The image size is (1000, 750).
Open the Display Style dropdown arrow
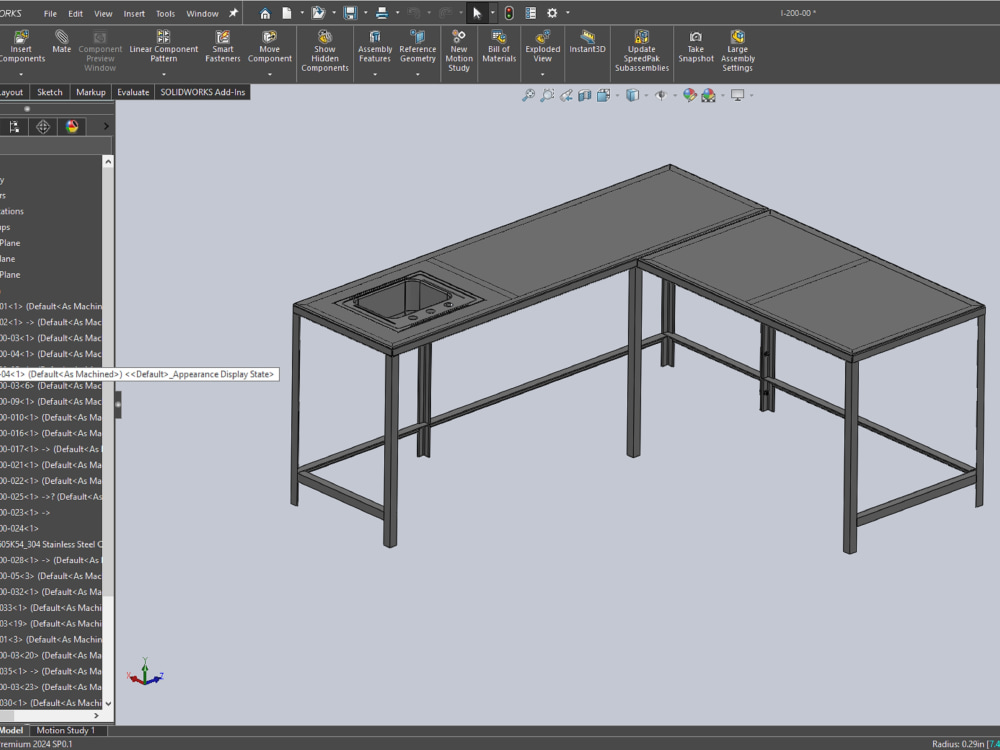[648, 96]
